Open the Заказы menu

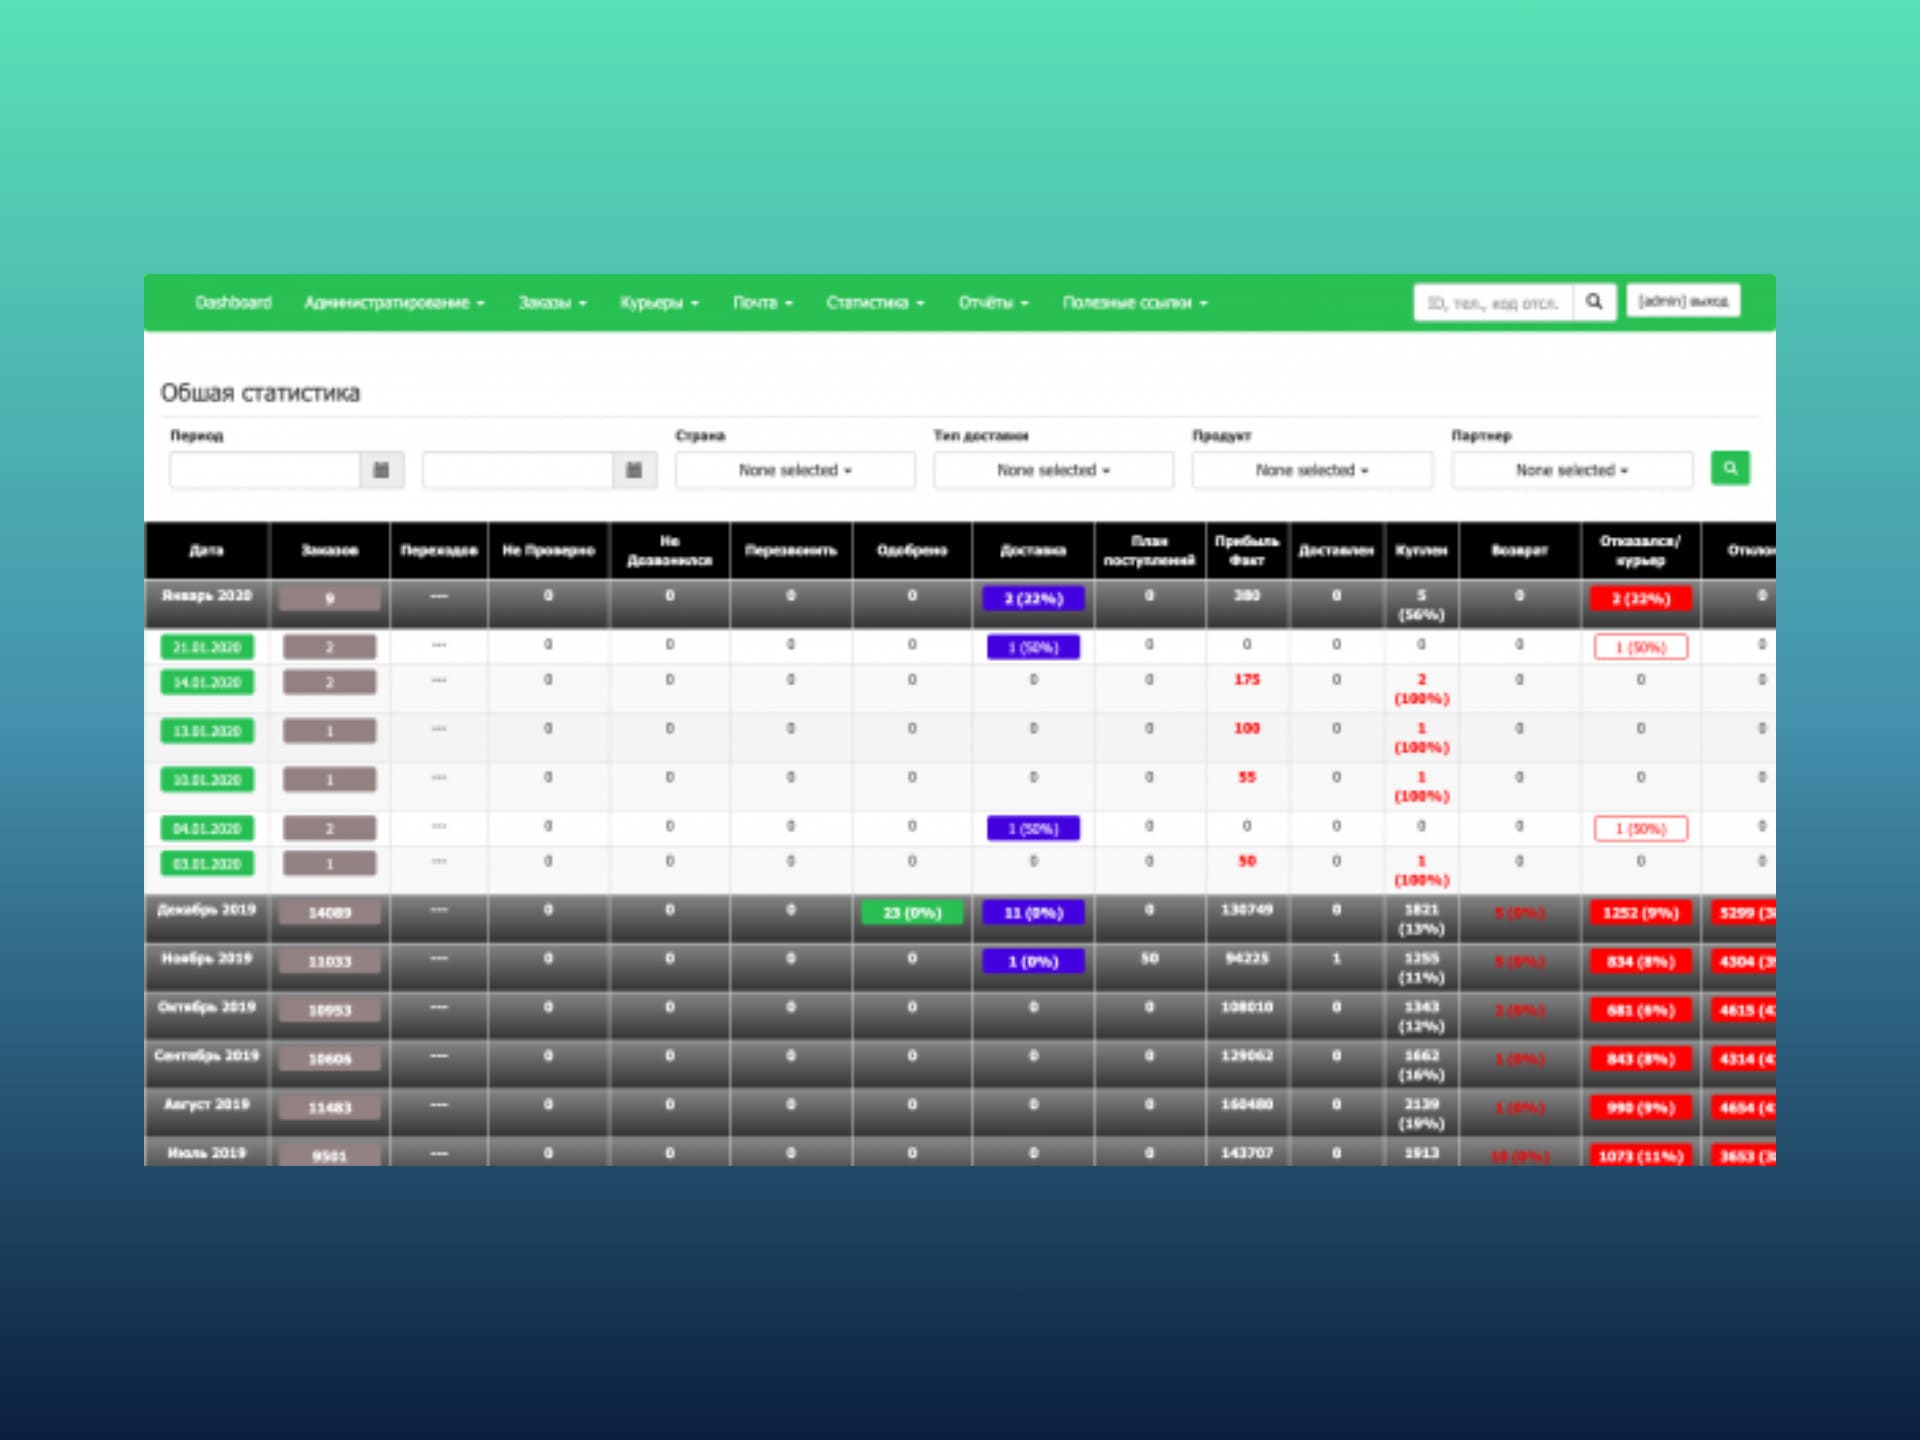point(552,303)
